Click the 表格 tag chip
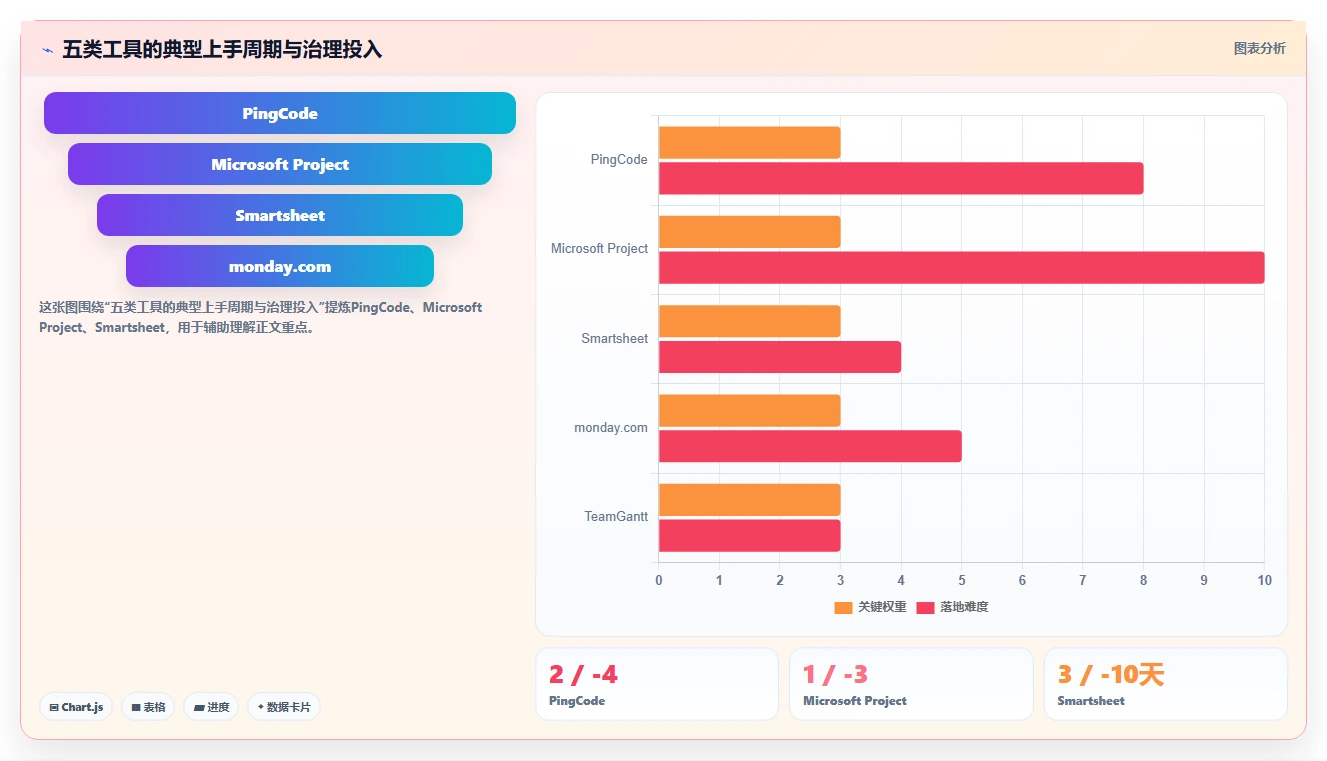The image size is (1327, 761). click(148, 707)
